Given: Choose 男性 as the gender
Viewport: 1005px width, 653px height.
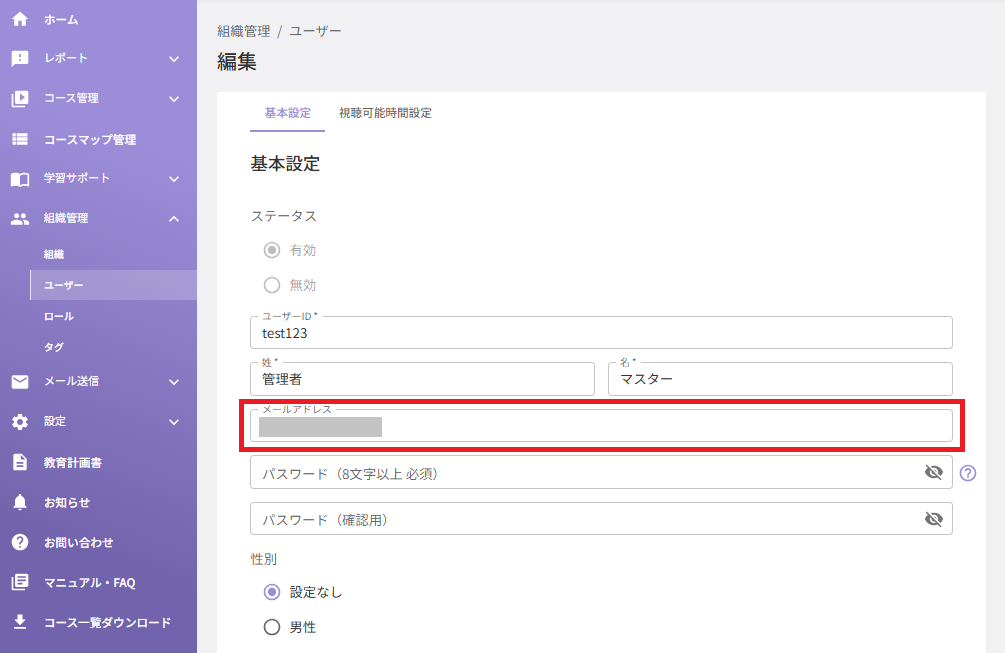Looking at the screenshot, I should tap(272, 627).
